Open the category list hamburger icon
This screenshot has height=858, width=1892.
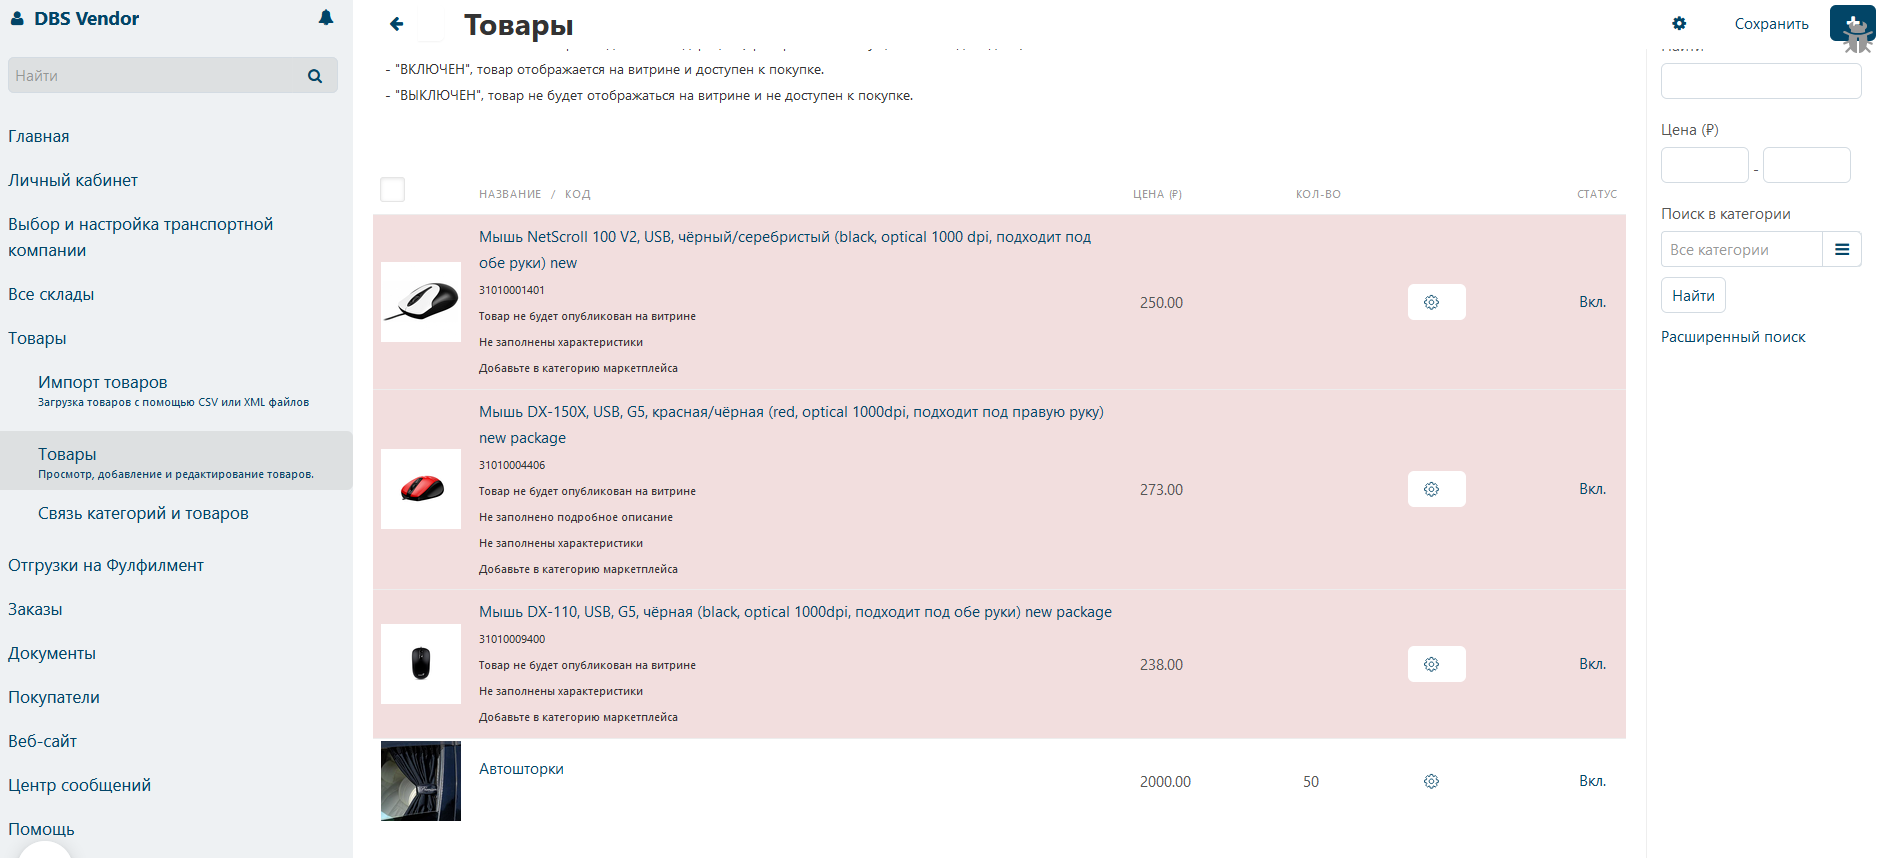click(x=1841, y=249)
